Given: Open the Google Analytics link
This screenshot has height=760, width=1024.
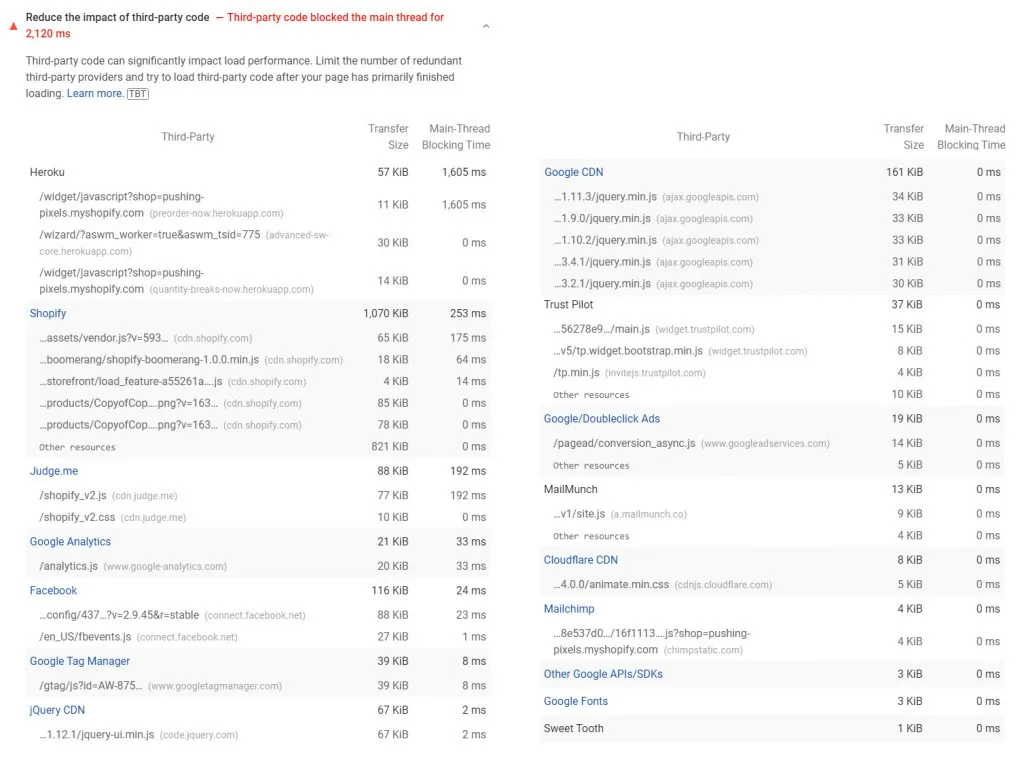Looking at the screenshot, I should [x=72, y=541].
